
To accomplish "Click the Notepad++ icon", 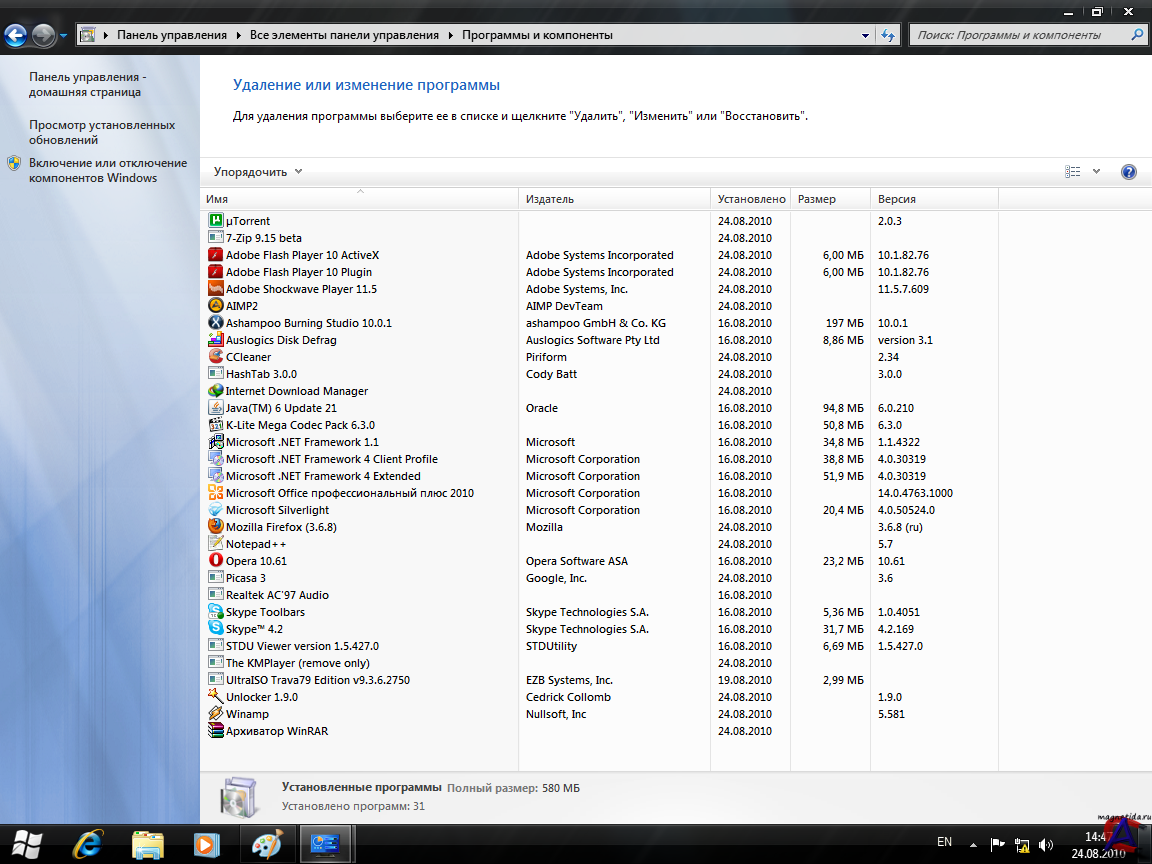I will click(x=215, y=544).
